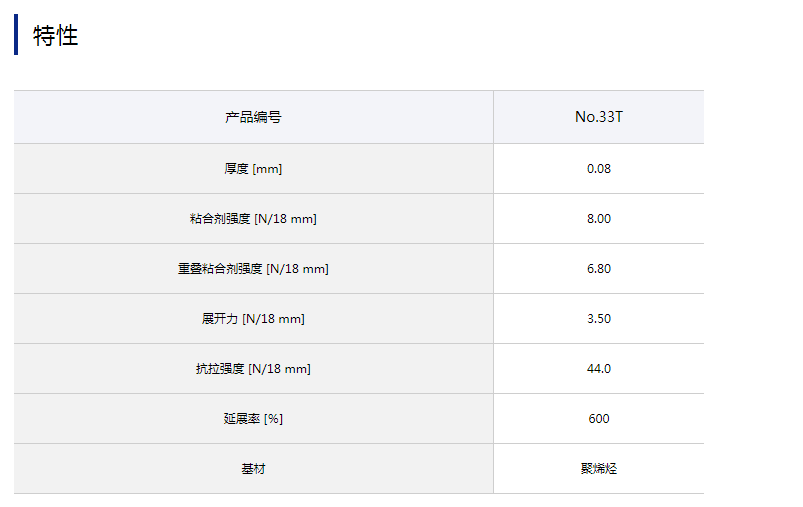Click the 抗拉强度 [N/18 mm] label

click(x=253, y=369)
